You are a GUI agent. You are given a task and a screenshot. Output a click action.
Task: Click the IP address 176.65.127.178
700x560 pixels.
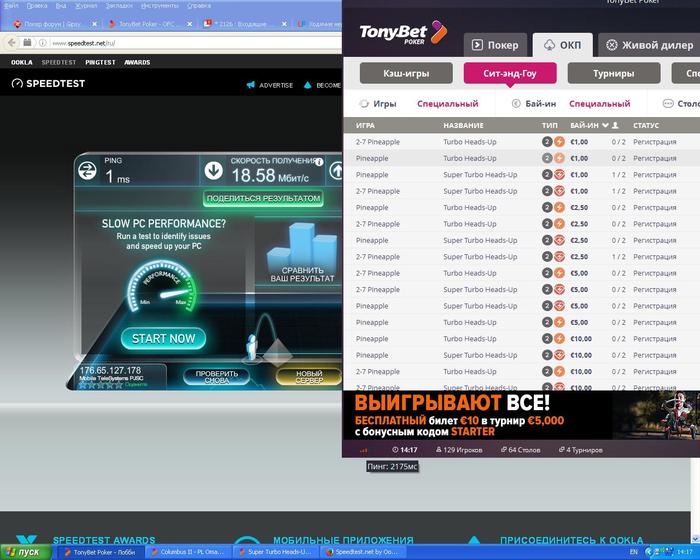point(110,370)
